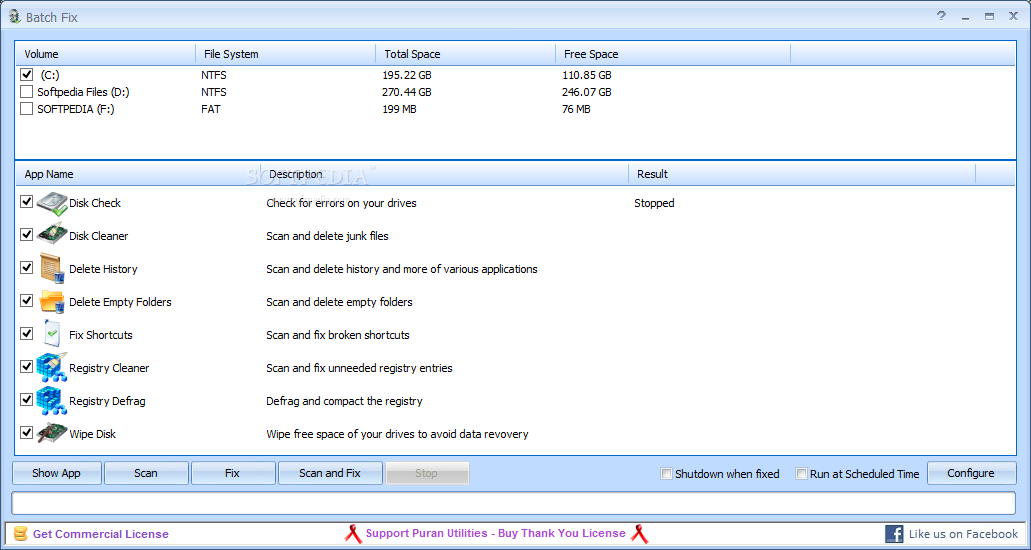Check the Softpedia Files (D:) volume checkbox
Viewport: 1031px width, 550px height.
click(26, 92)
